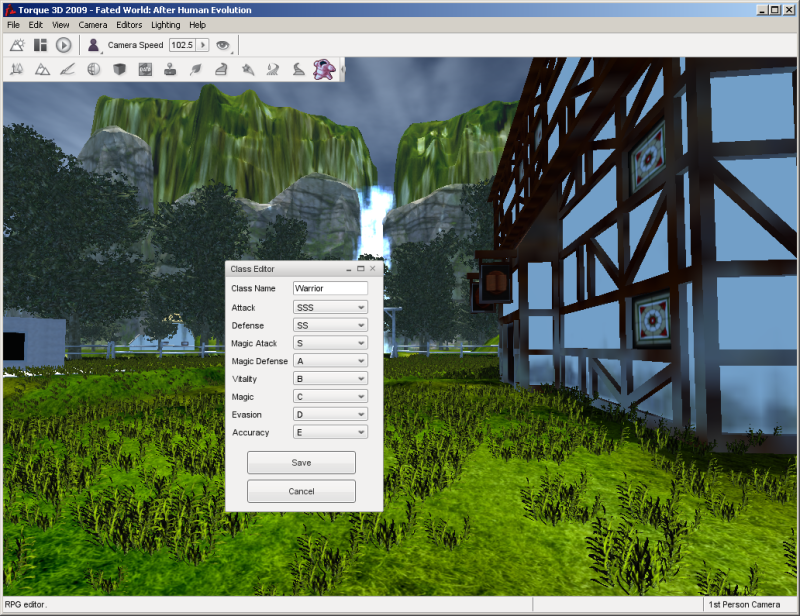Image resolution: width=800 pixels, height=616 pixels.
Task: Click Save in Class Editor
Action: 301,463
